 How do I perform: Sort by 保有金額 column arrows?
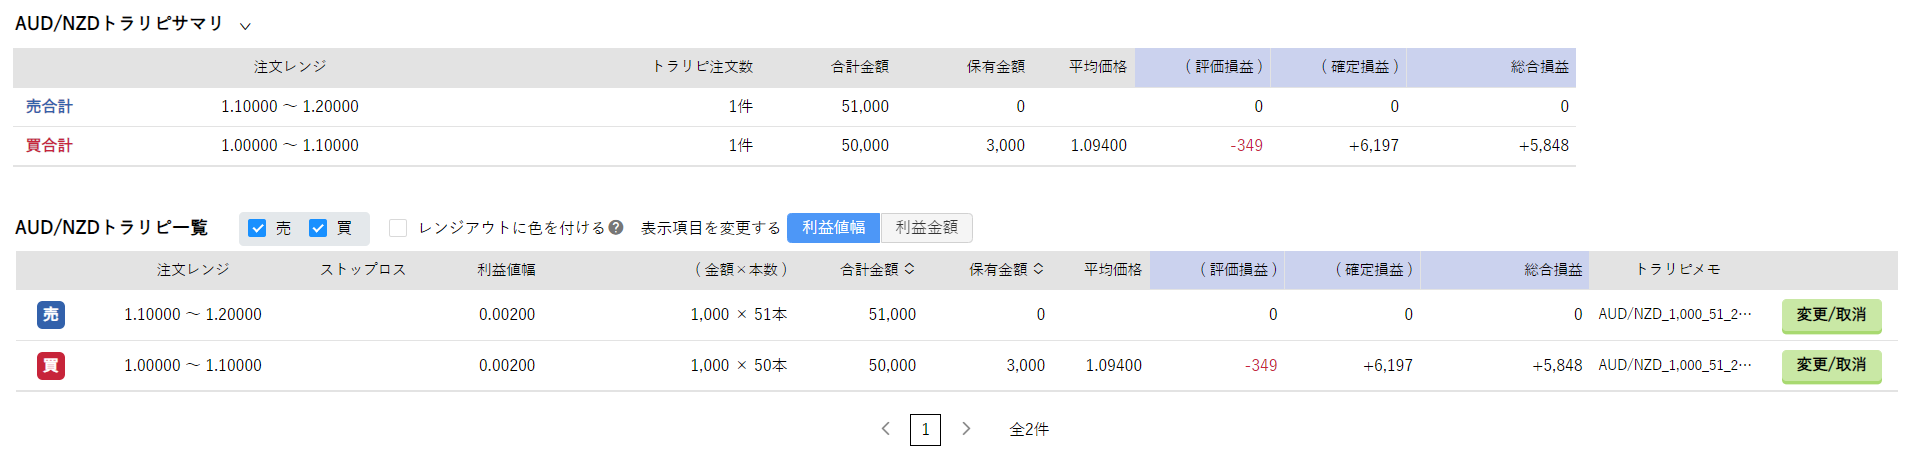point(1038,269)
